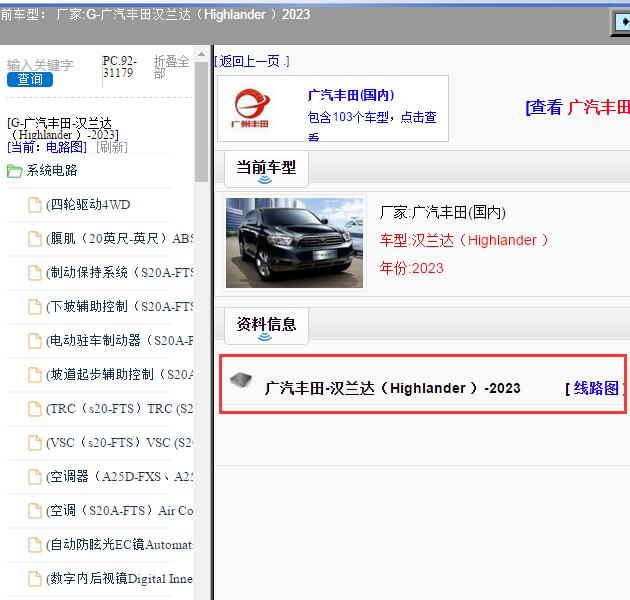Open 下坡辅助控制 (S20A-FTS) item
The height and width of the screenshot is (600, 630).
119,307
